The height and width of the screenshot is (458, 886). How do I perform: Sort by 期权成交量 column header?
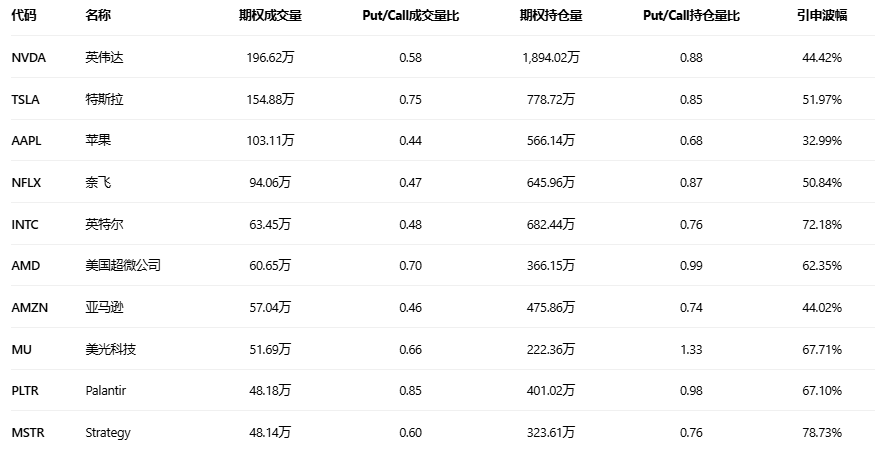pos(270,16)
